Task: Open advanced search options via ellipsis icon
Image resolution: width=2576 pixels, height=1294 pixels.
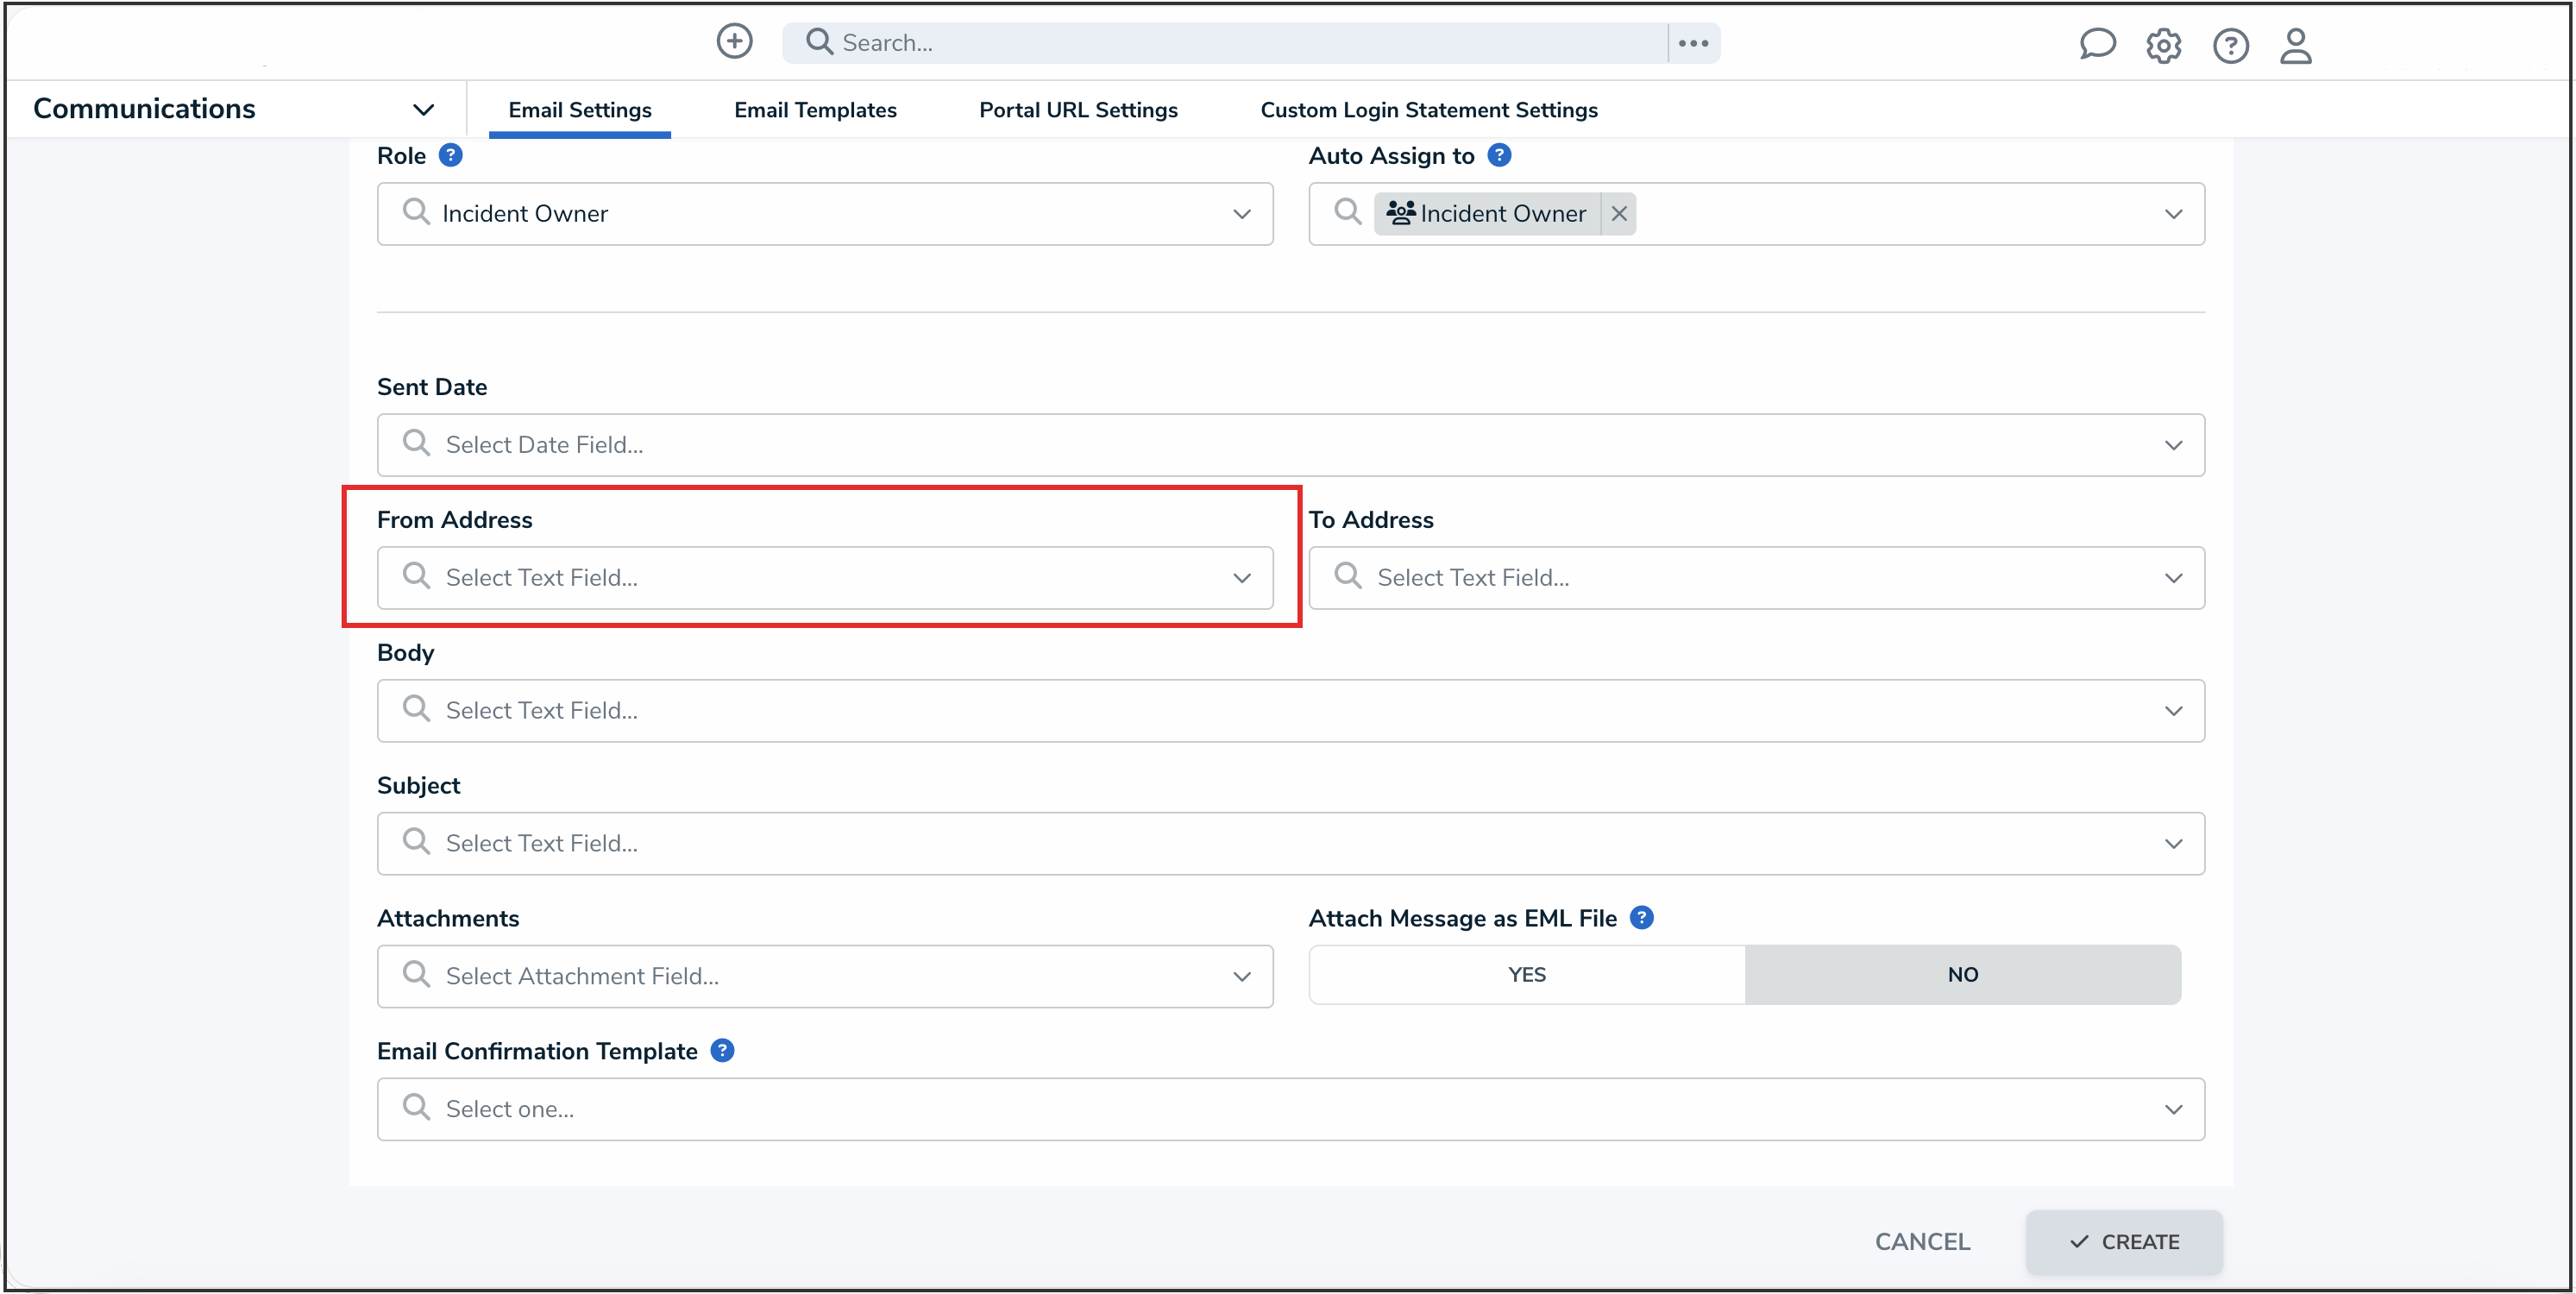Action: pyautogui.click(x=1693, y=43)
